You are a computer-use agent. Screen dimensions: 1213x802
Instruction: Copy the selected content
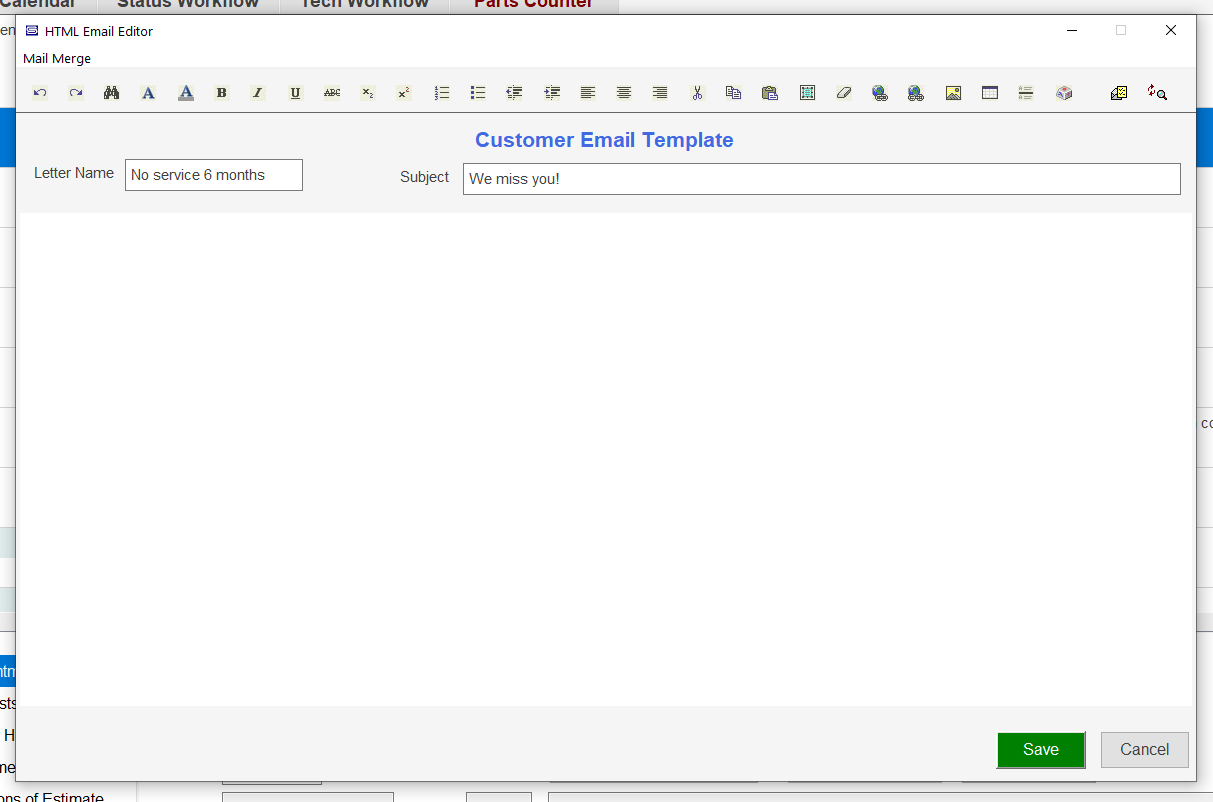coord(734,93)
